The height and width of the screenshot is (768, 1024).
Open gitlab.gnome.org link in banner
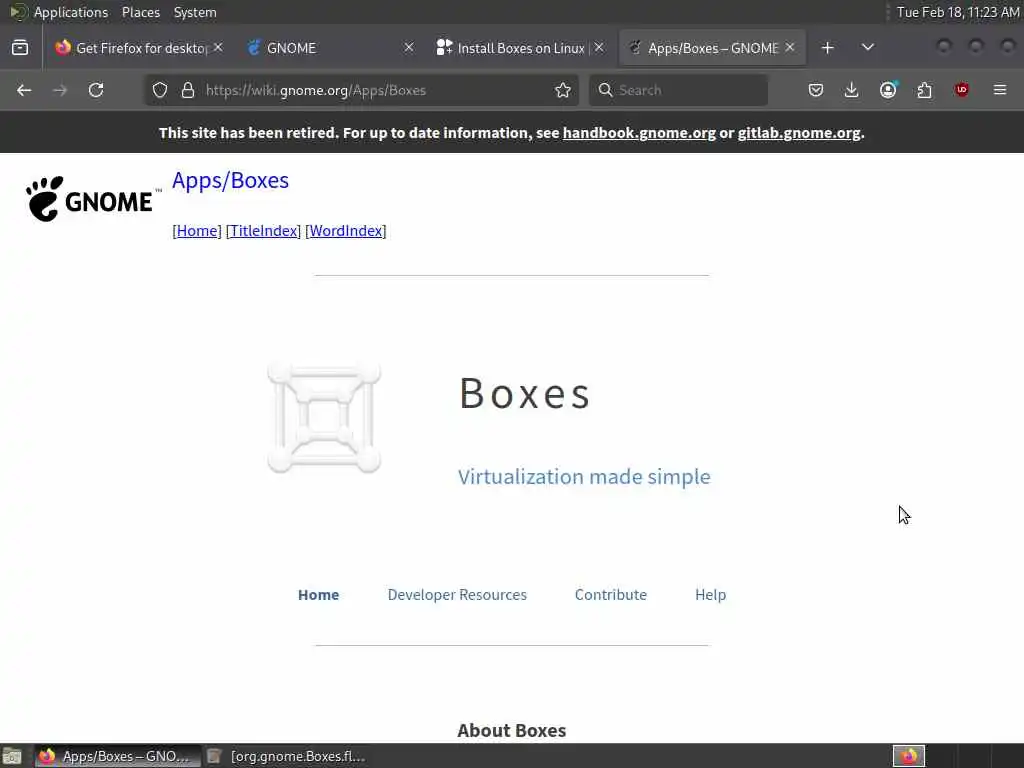799,133
